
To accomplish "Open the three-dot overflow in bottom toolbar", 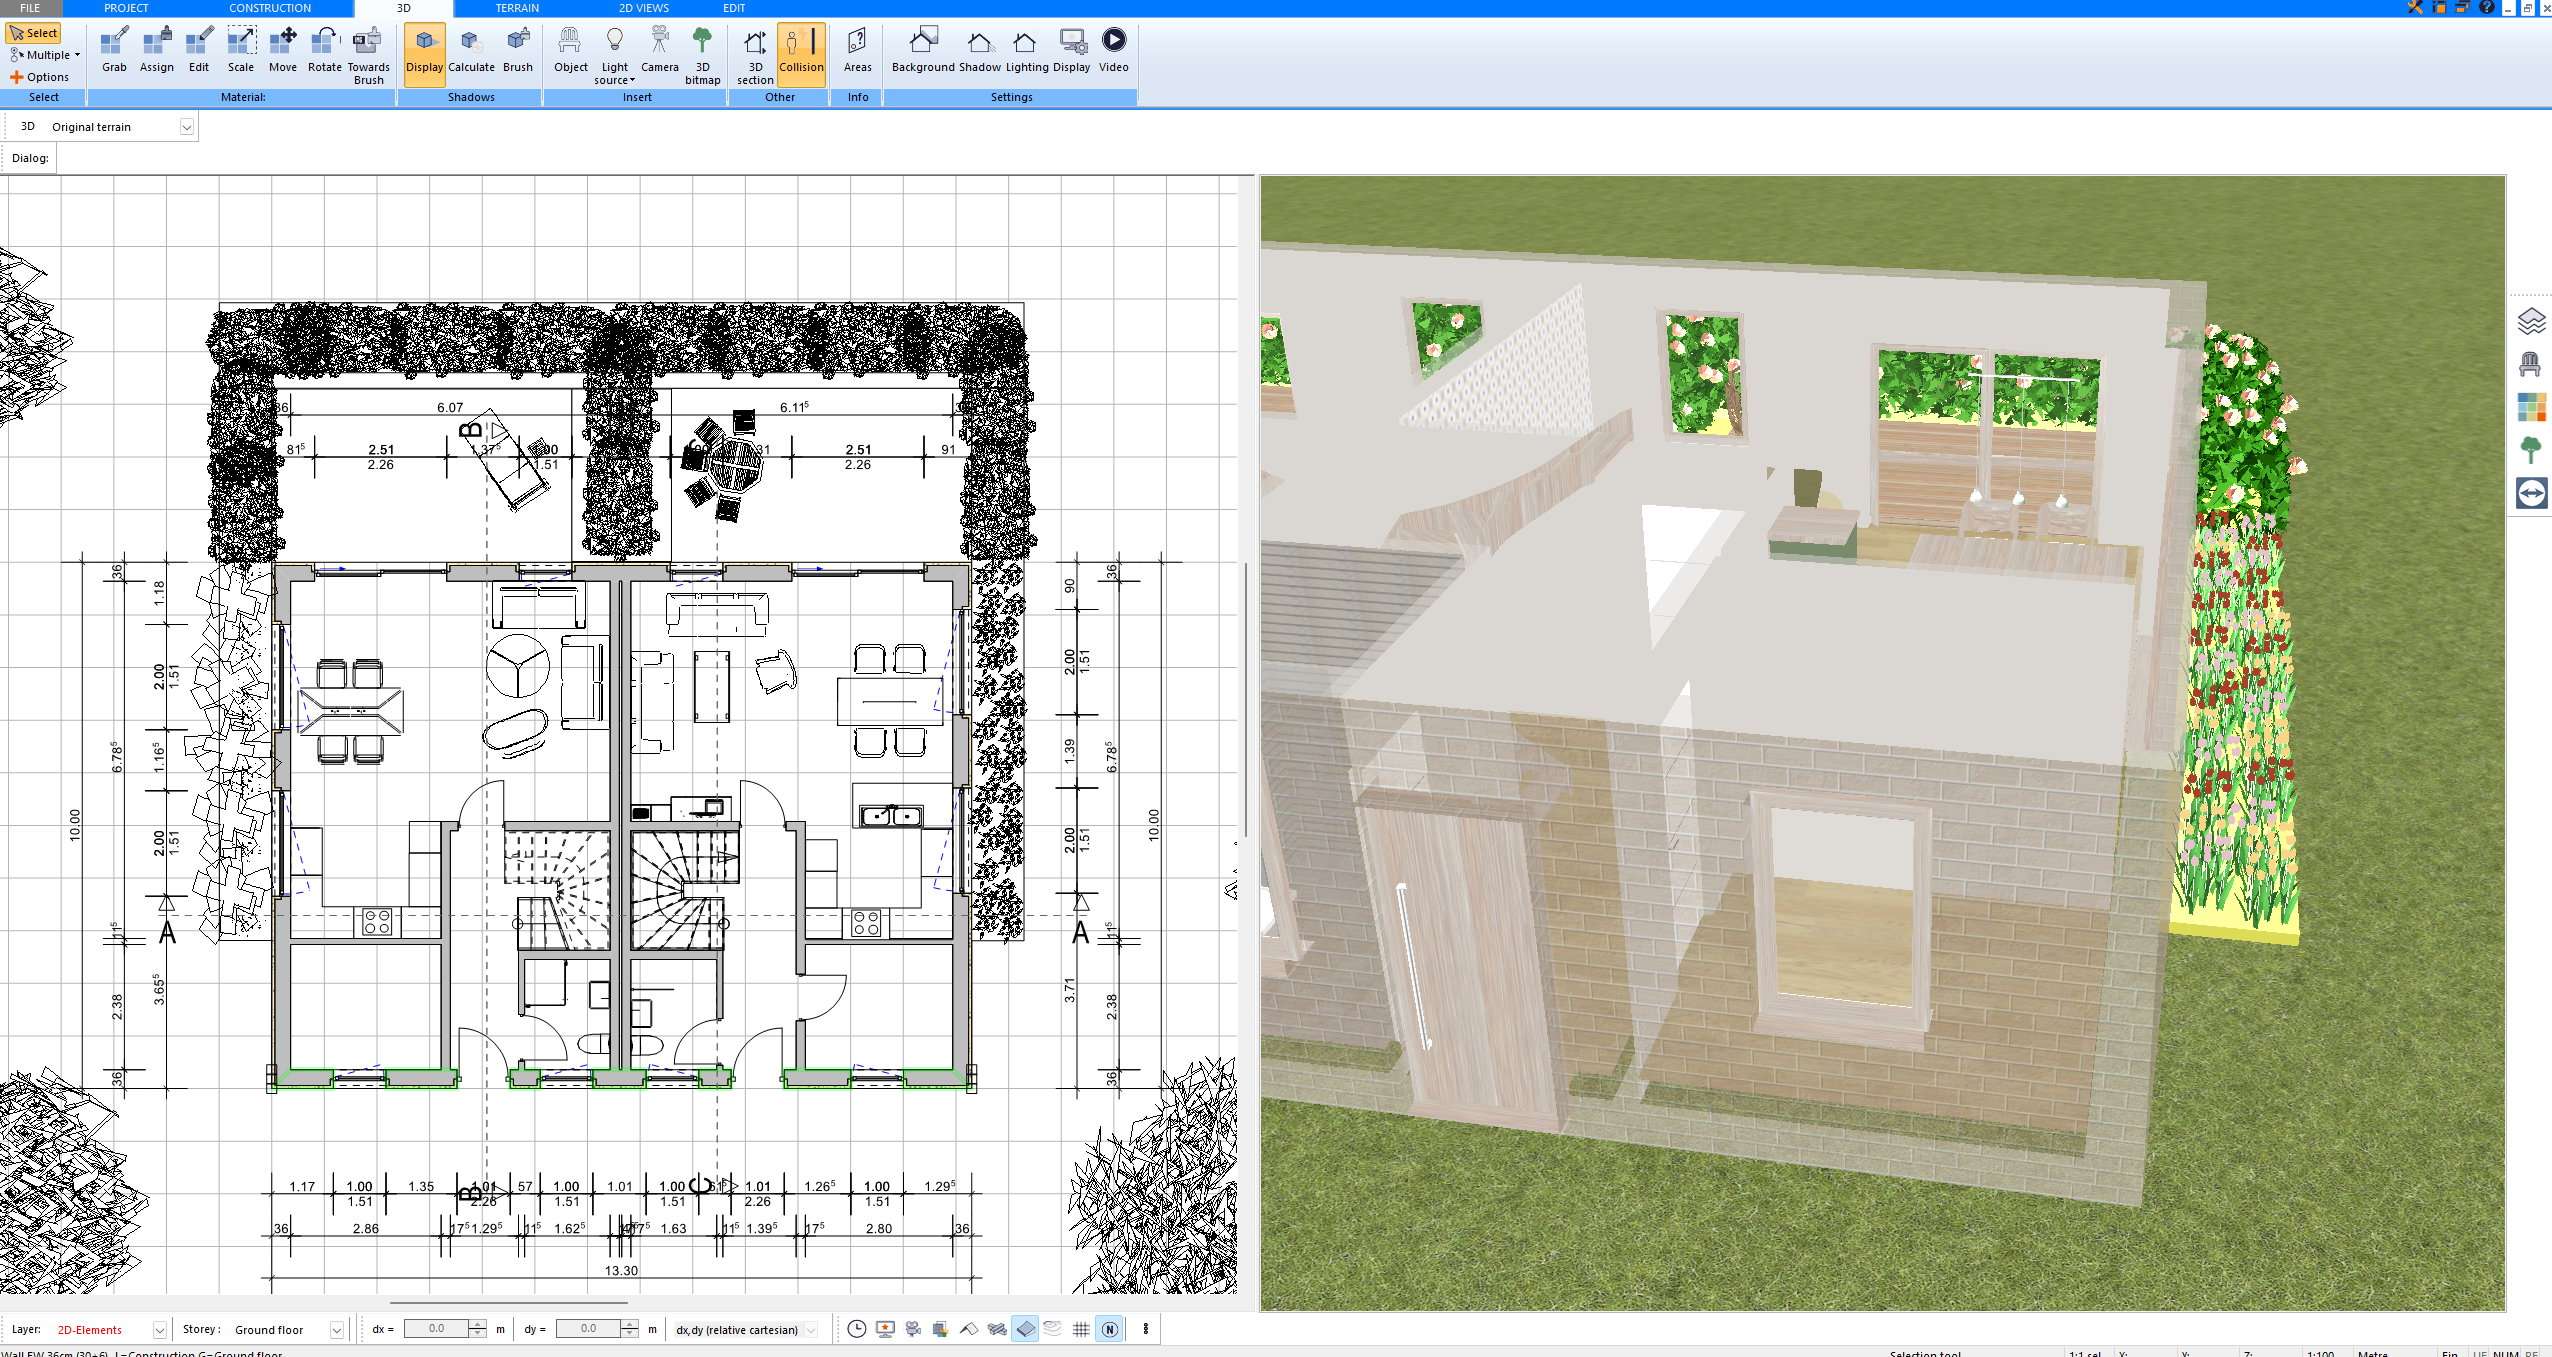I will point(1146,1329).
